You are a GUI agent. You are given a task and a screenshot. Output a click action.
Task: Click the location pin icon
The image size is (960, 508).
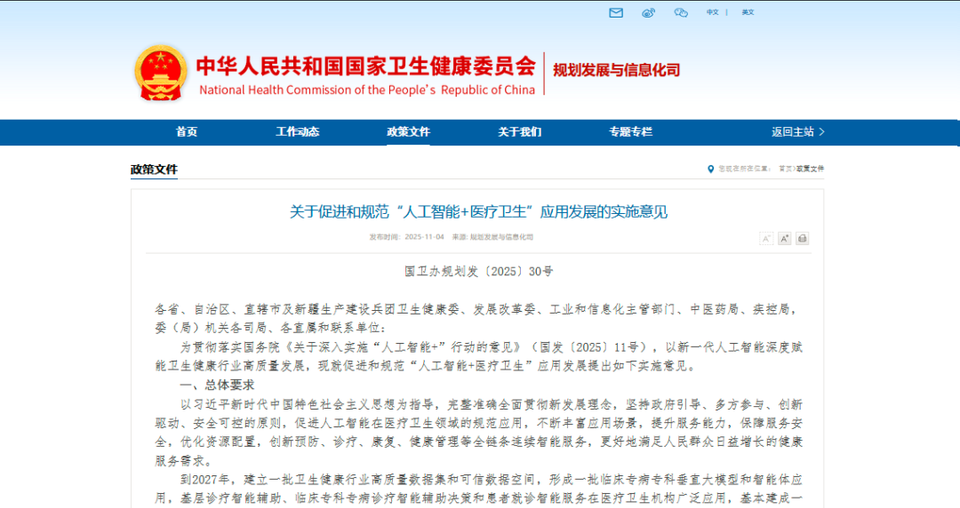[711, 169]
